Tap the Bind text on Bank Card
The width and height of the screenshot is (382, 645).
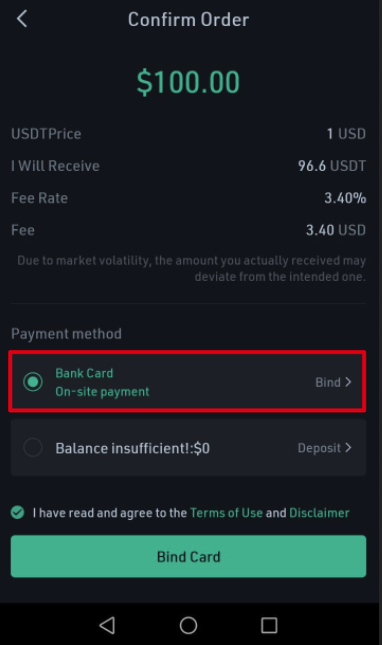click(328, 382)
